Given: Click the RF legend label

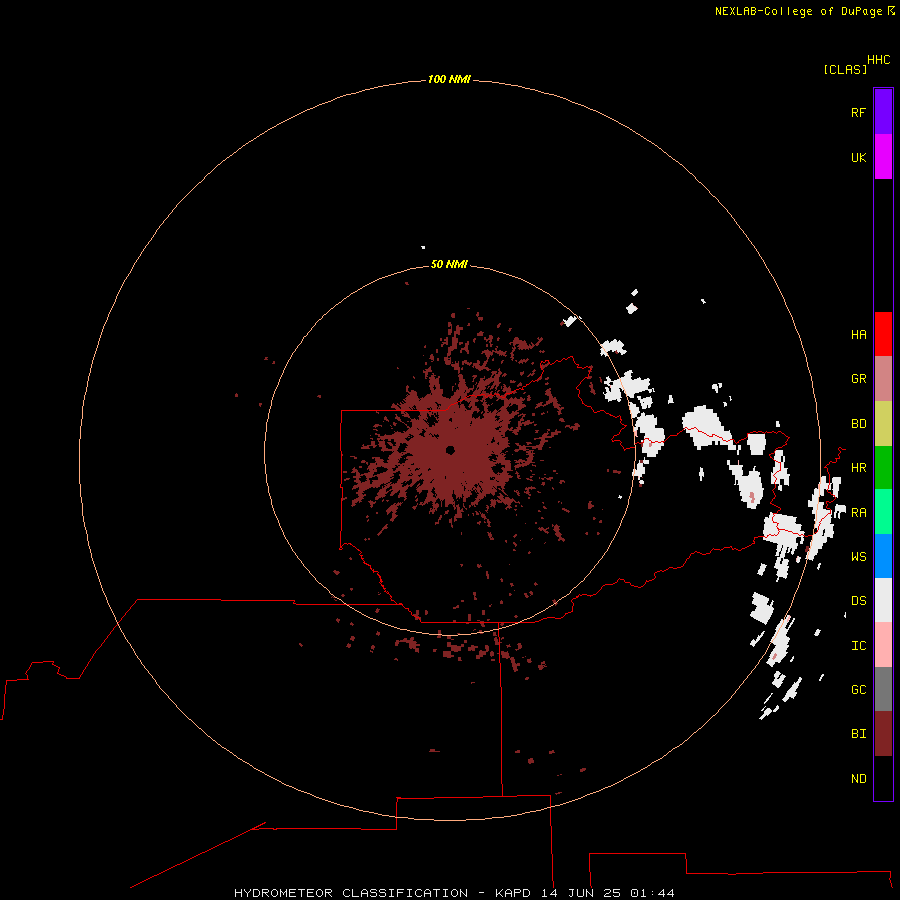Looking at the screenshot, I should [x=858, y=112].
